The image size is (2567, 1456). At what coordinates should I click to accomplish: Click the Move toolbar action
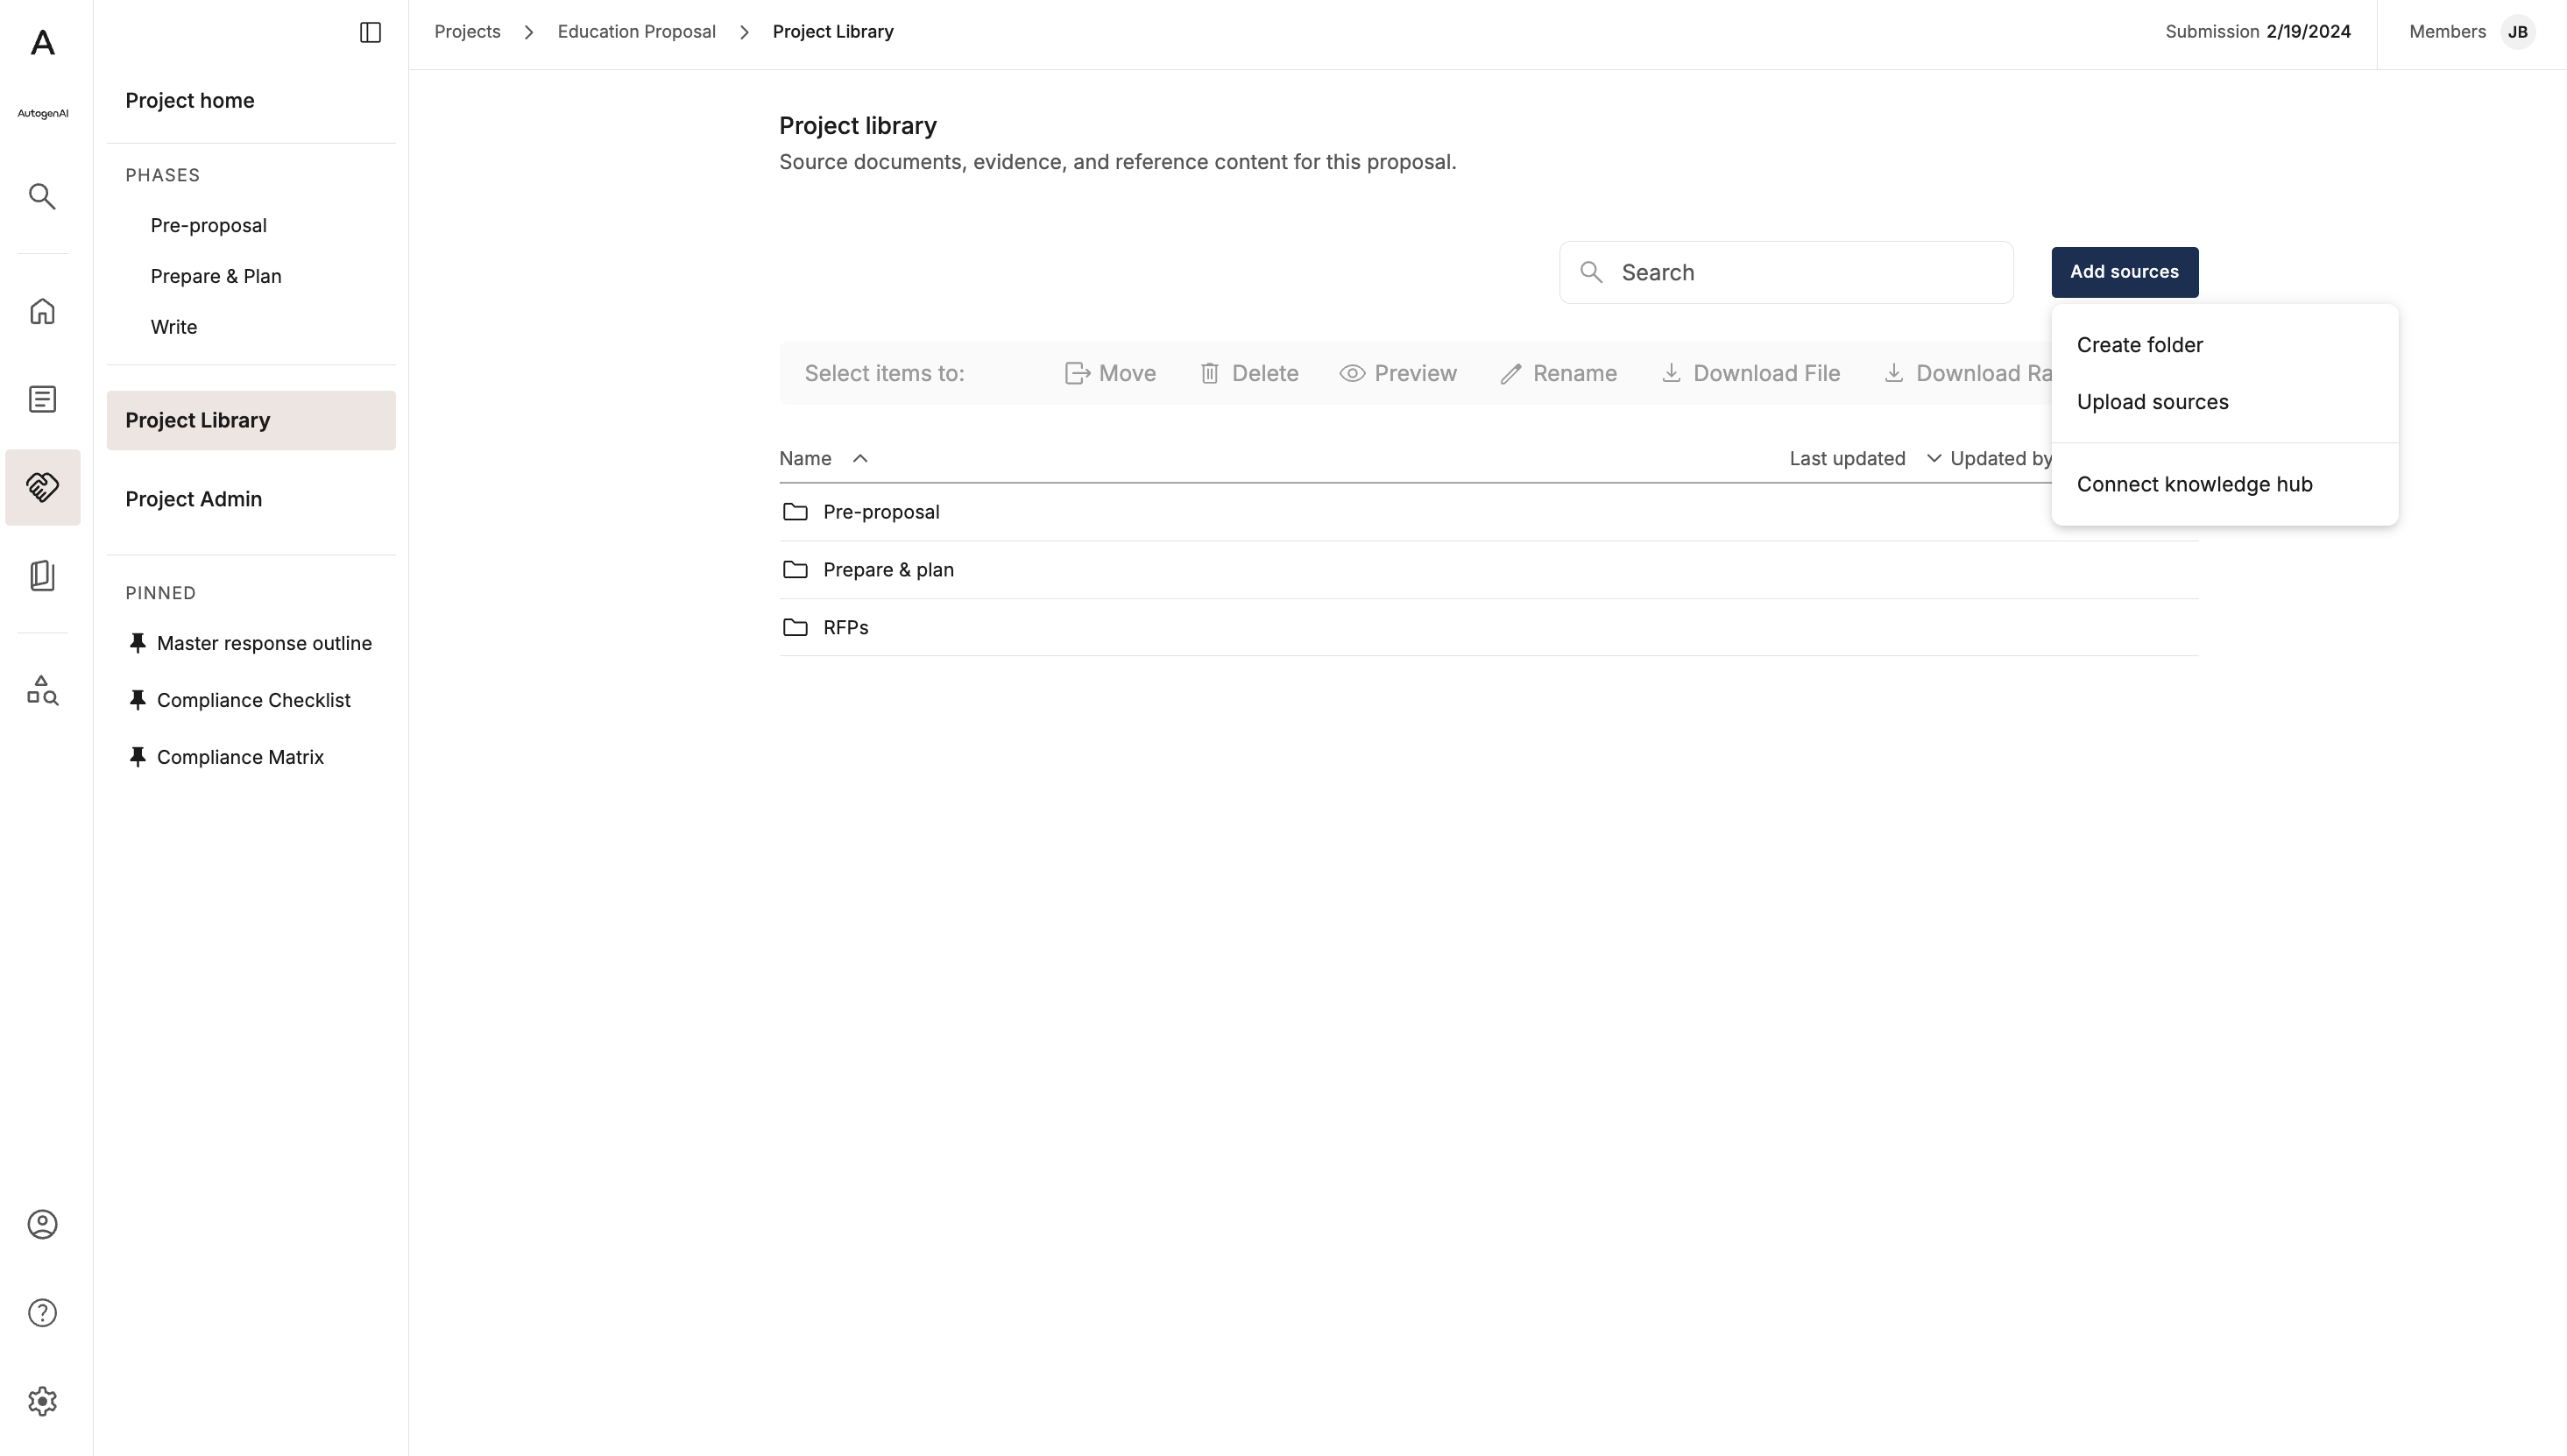1110,373
